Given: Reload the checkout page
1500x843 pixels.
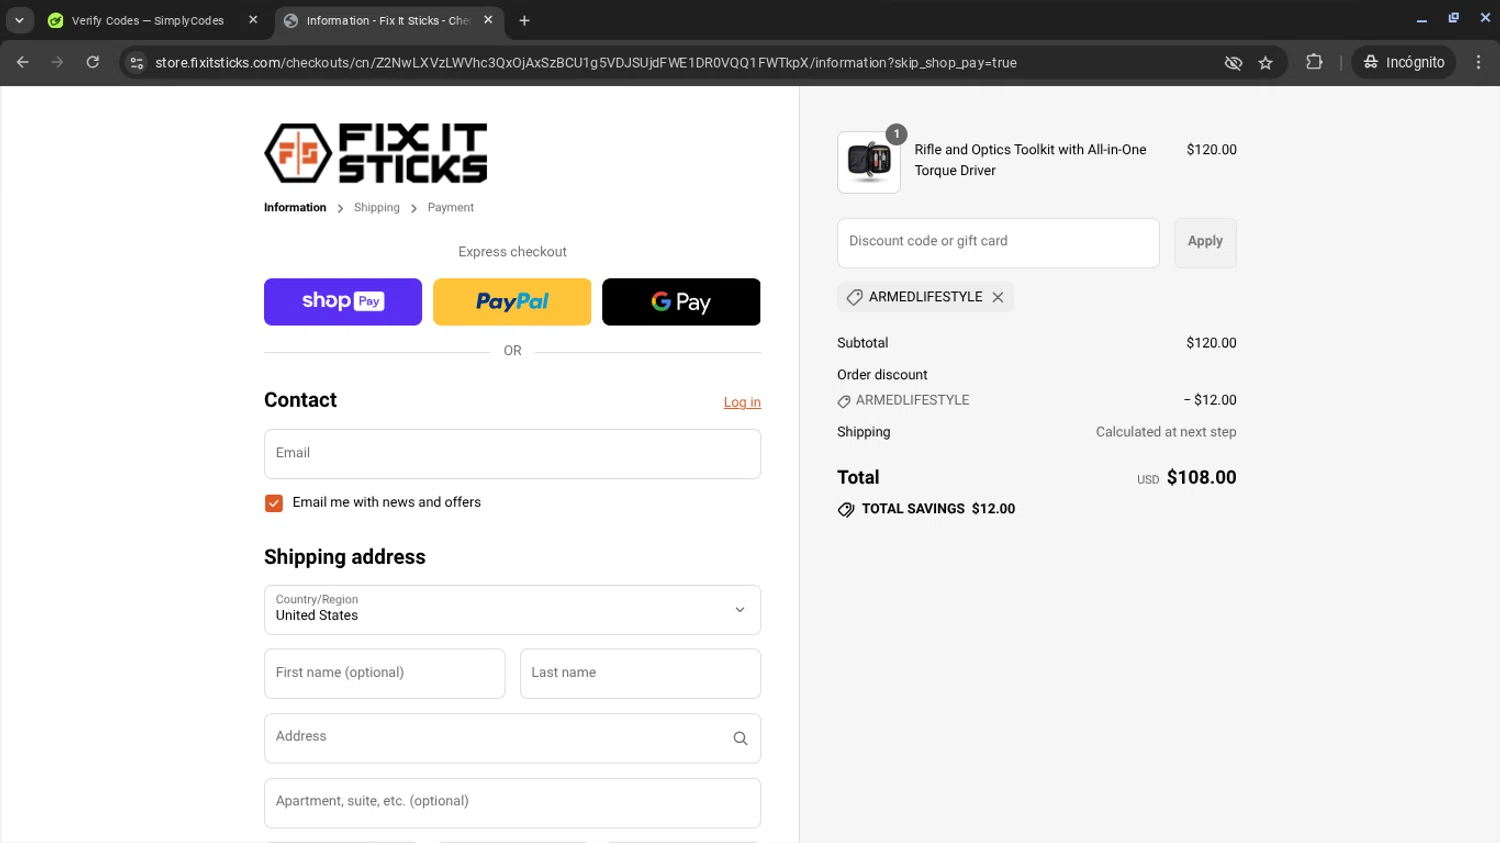Looking at the screenshot, I should point(92,62).
